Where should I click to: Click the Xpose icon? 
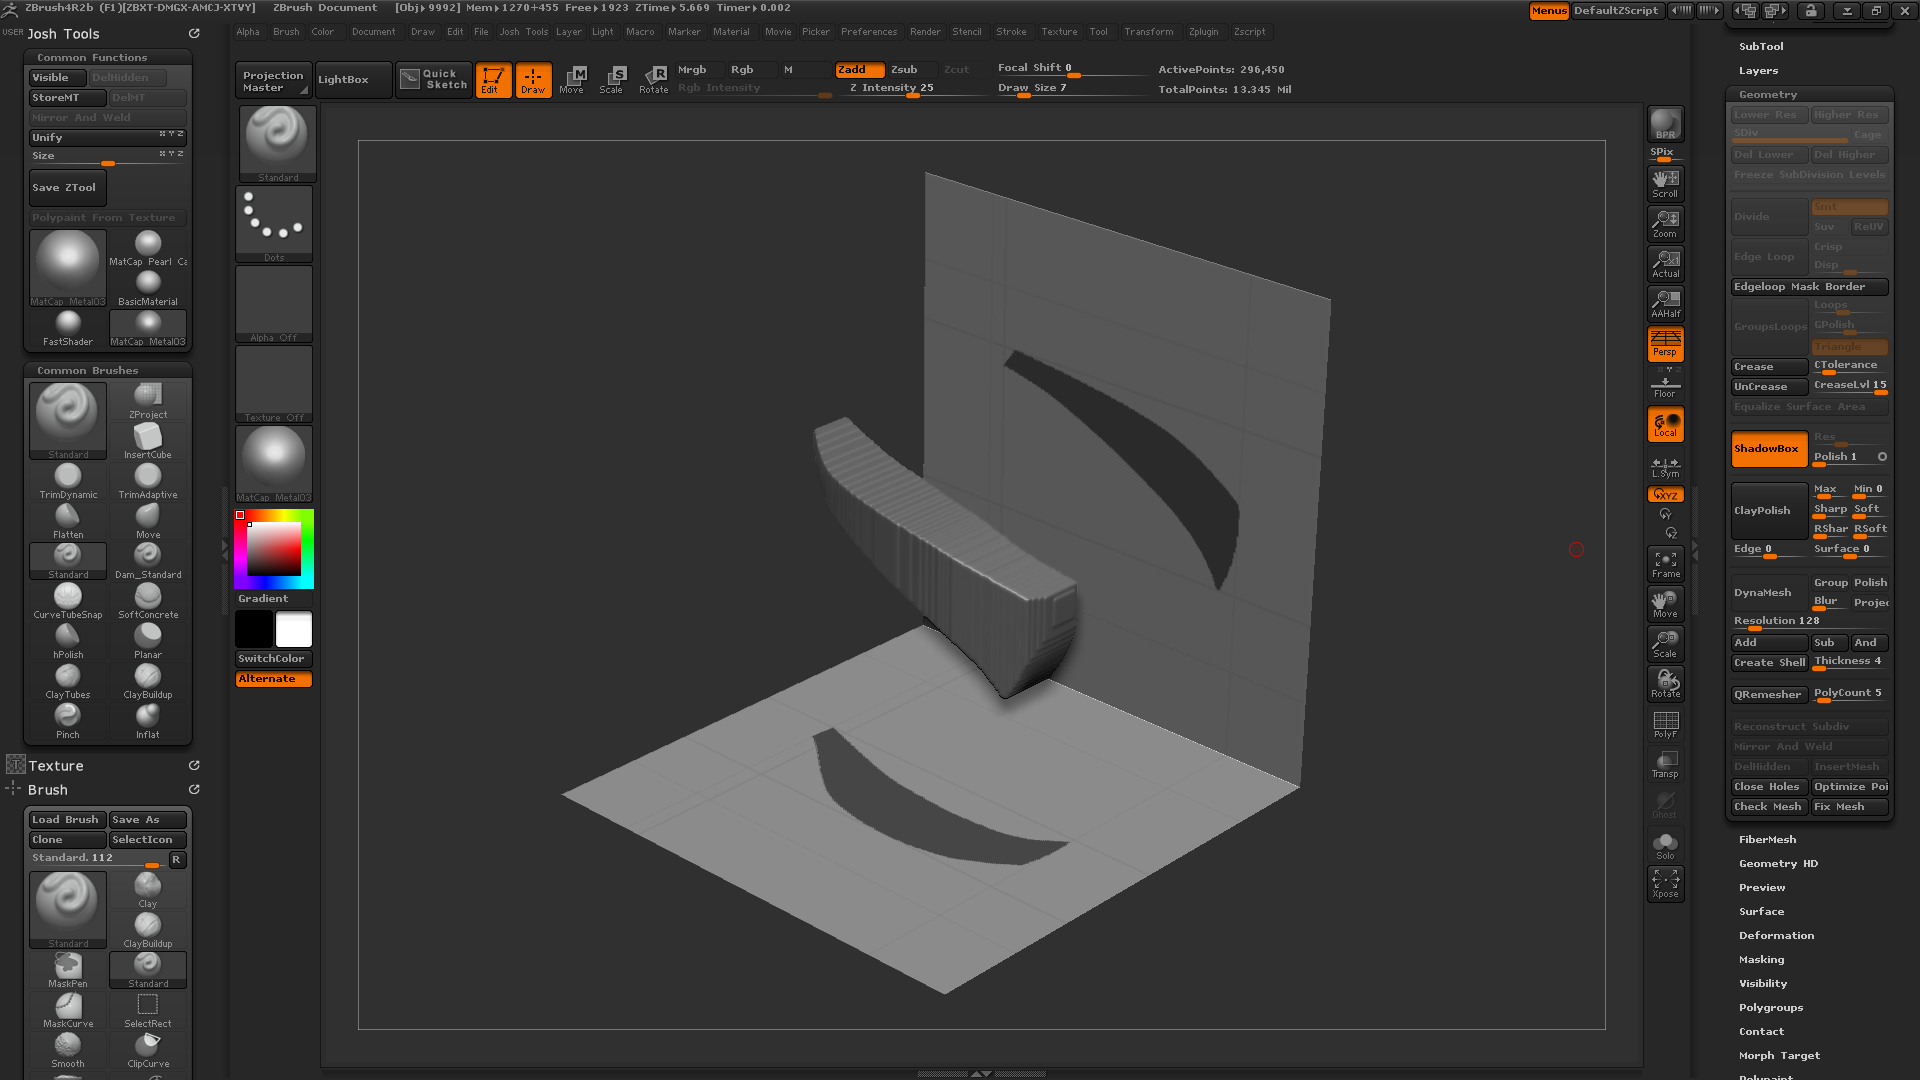pyautogui.click(x=1665, y=884)
